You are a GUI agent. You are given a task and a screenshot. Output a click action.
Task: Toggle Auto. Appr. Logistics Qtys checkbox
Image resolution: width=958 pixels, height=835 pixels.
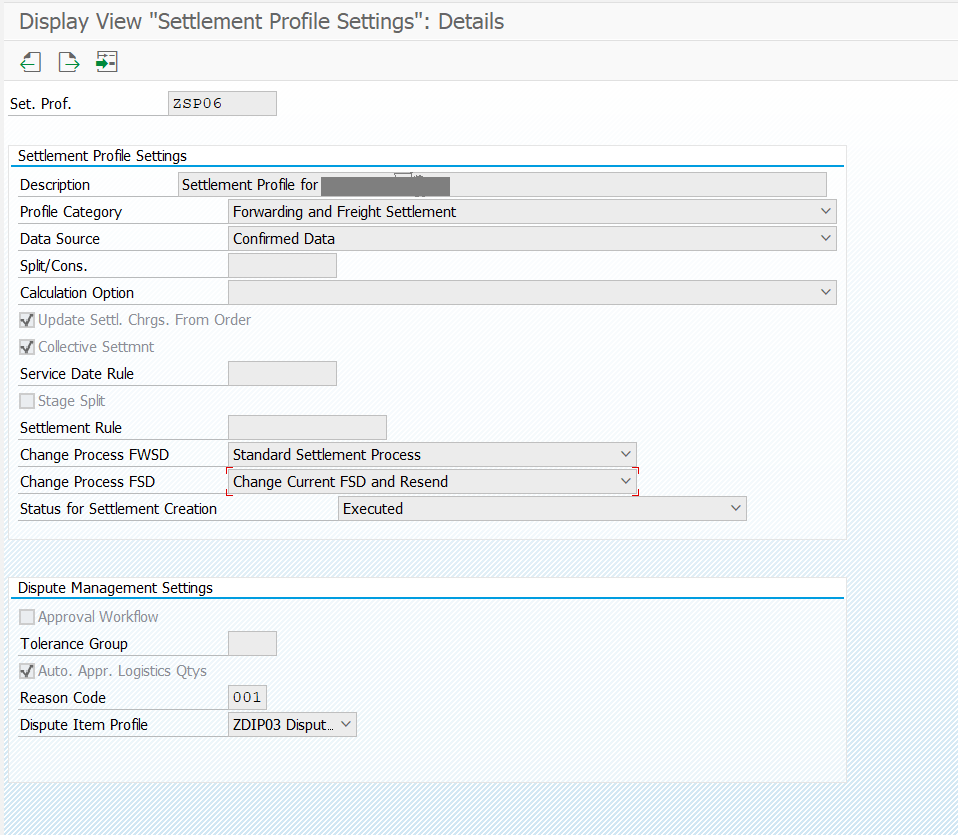coord(28,671)
